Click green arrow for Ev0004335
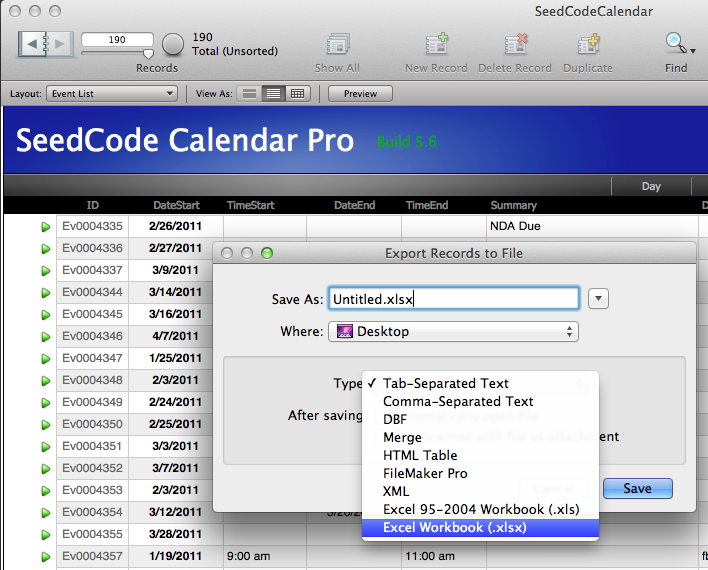The width and height of the screenshot is (708, 570). tap(46, 227)
